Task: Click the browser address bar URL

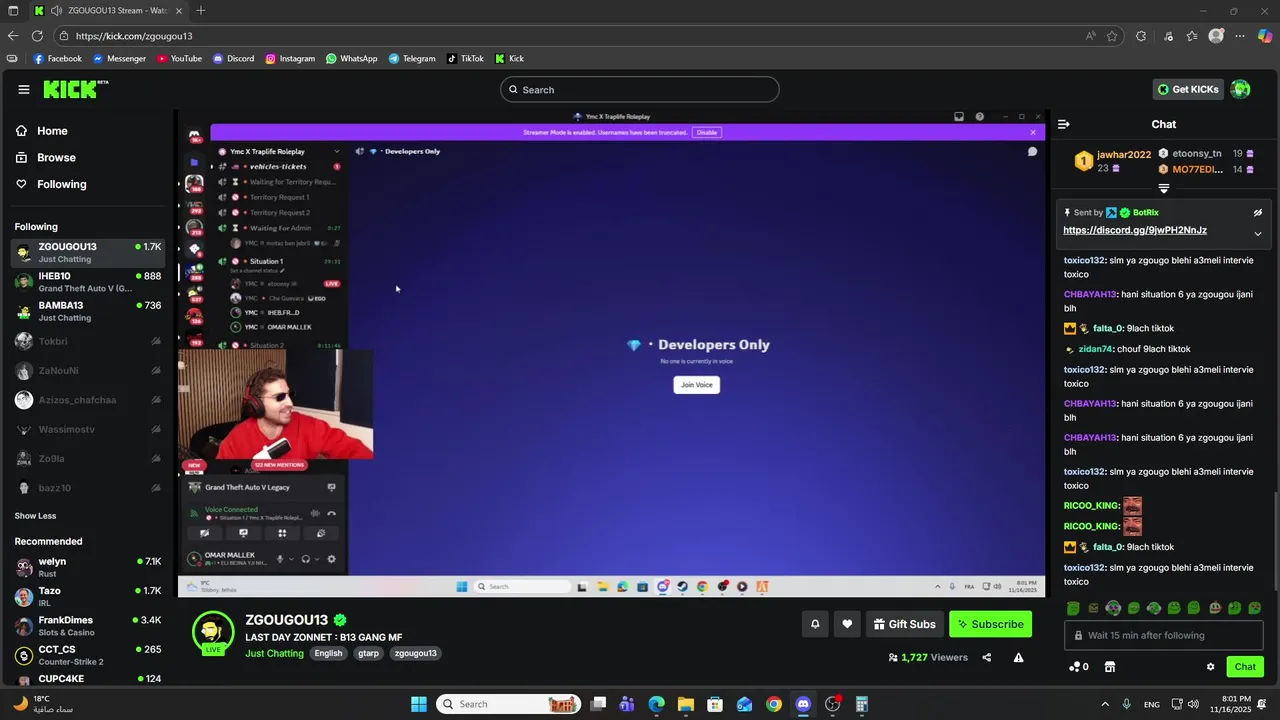Action: (134, 36)
